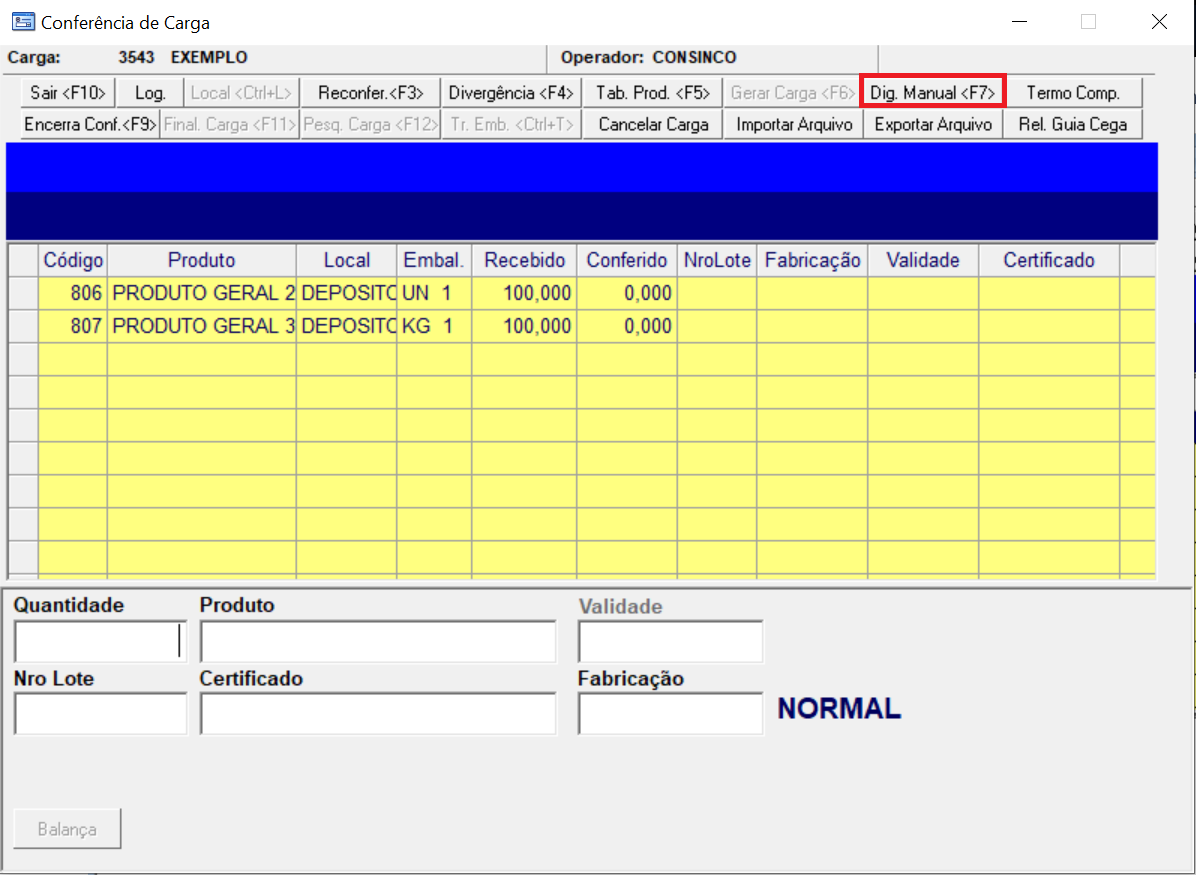Click Recebido value in row 806
This screenshot has width=1196, height=875.
525,293
